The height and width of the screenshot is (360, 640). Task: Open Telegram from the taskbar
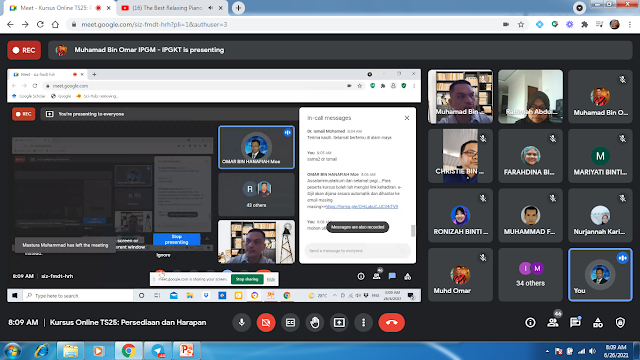[x=158, y=351]
